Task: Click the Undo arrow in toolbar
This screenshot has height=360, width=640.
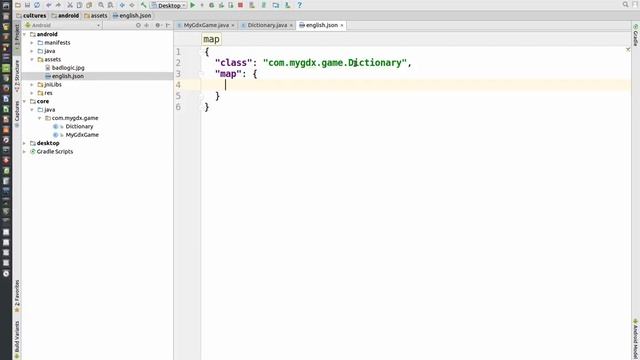Action: click(x=49, y=5)
